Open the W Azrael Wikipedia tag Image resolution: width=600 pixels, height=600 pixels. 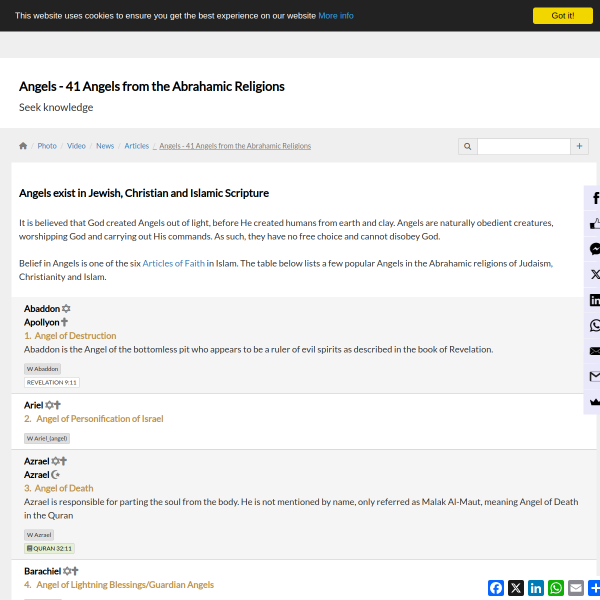[39, 535]
